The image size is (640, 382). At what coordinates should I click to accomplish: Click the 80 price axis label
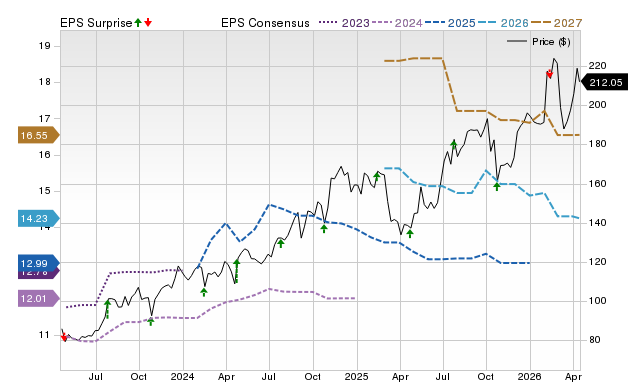pos(595,340)
